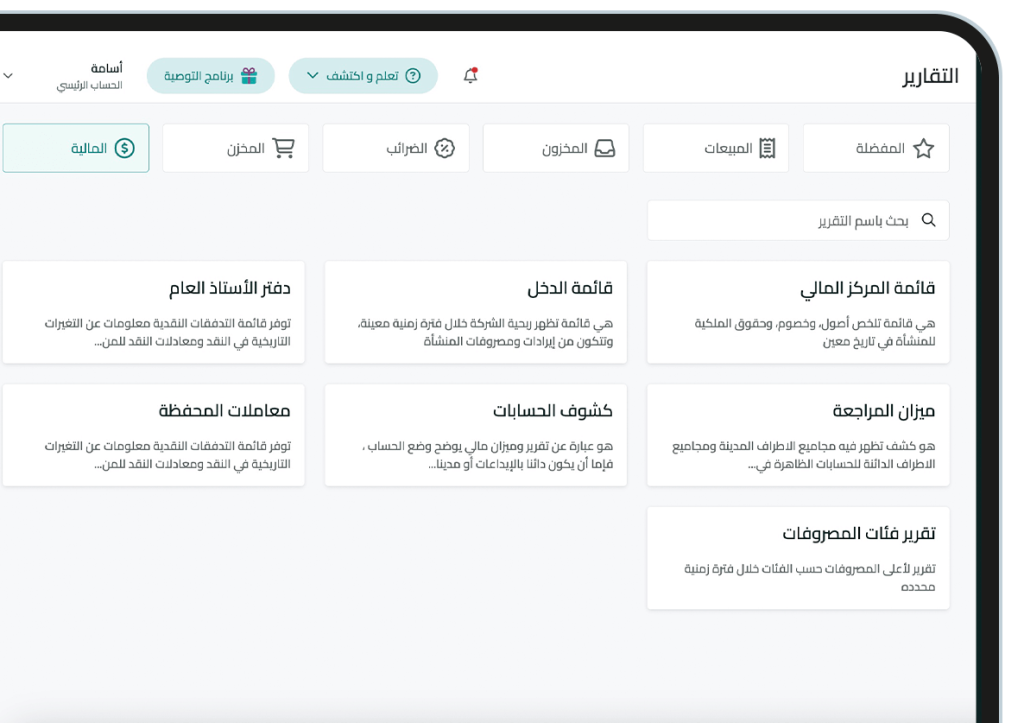Open the برنامج التوصية button
The width and height of the screenshot is (1024, 723).
tap(211, 76)
